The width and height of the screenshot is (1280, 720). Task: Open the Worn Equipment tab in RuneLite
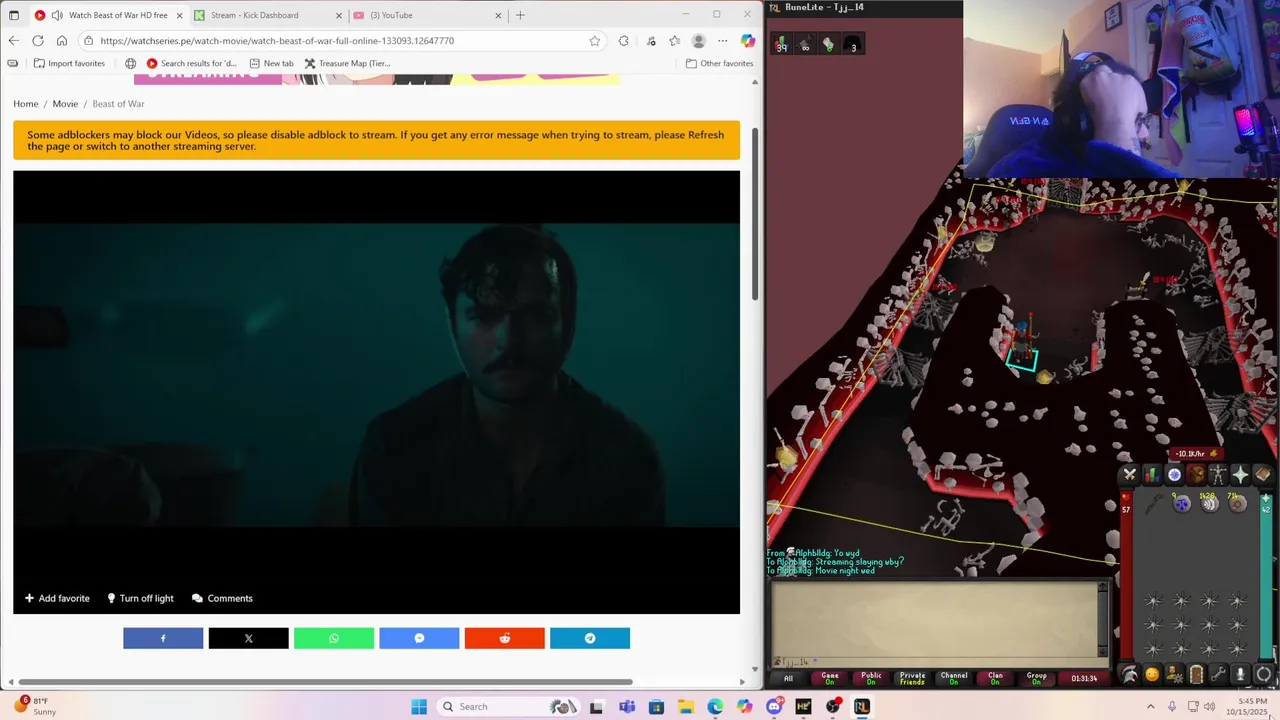pyautogui.click(x=1218, y=474)
